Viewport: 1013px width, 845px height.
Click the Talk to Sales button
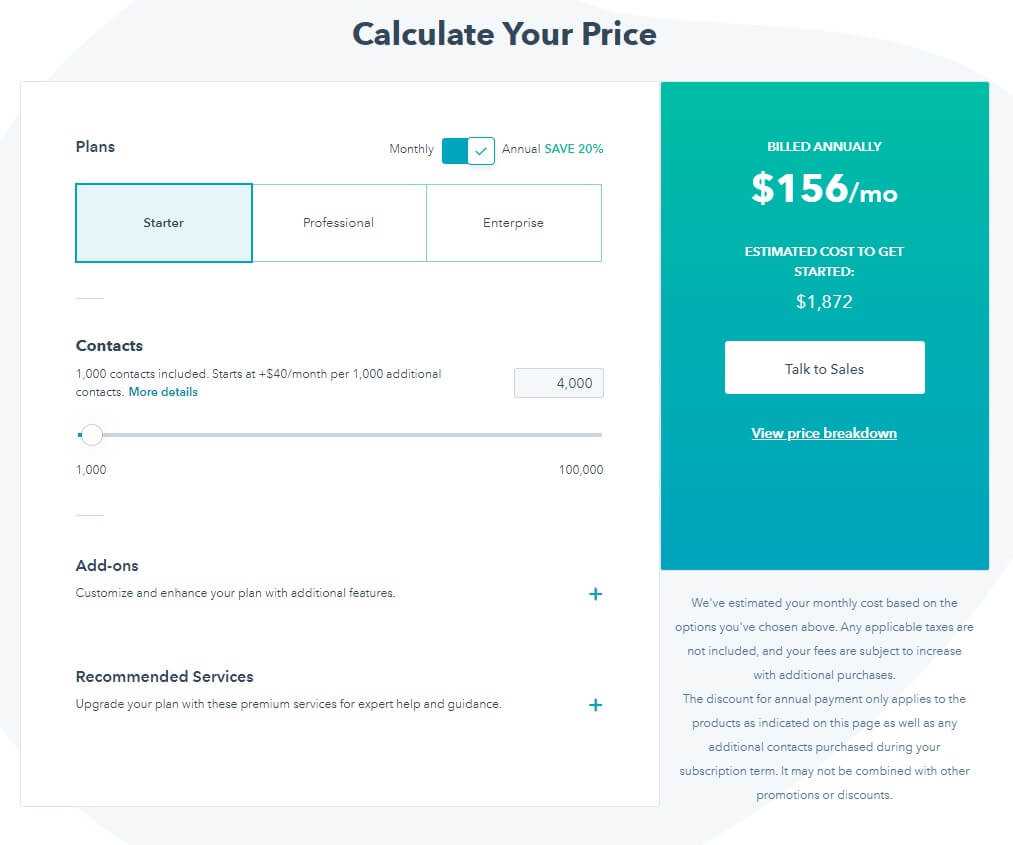[x=824, y=368]
